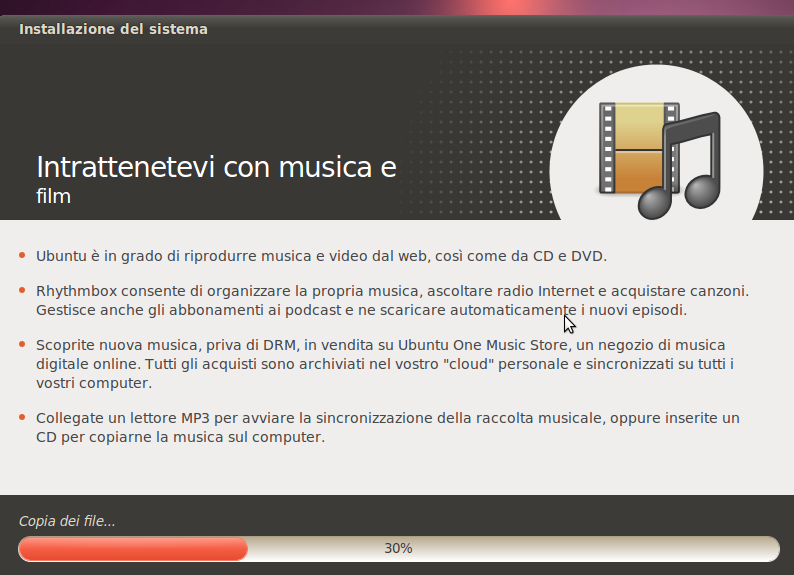Click the "film" word under the heading
The height and width of the screenshot is (575, 794).
[53, 196]
